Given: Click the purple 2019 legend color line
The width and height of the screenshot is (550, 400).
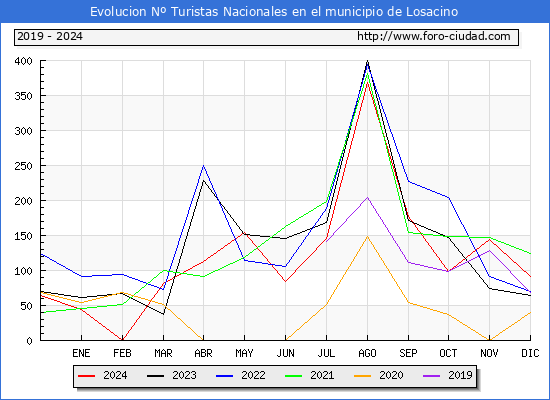Looking at the screenshot, I should pos(431,376).
